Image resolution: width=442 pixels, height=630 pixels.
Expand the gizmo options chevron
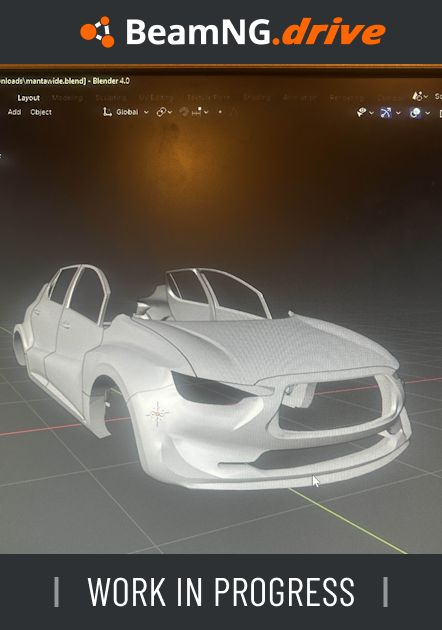(398, 113)
